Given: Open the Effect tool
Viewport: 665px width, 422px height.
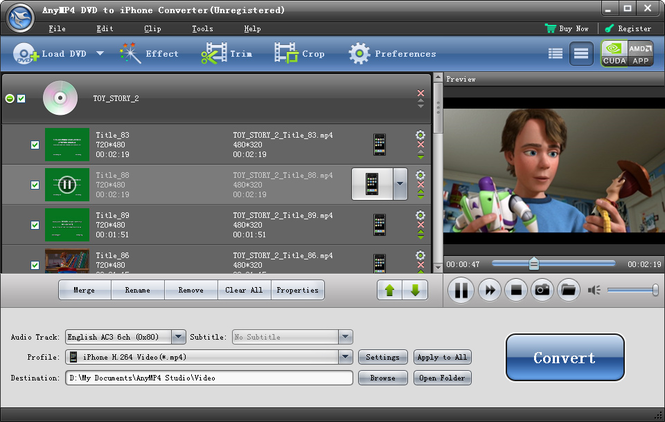Looking at the screenshot, I should click(149, 54).
